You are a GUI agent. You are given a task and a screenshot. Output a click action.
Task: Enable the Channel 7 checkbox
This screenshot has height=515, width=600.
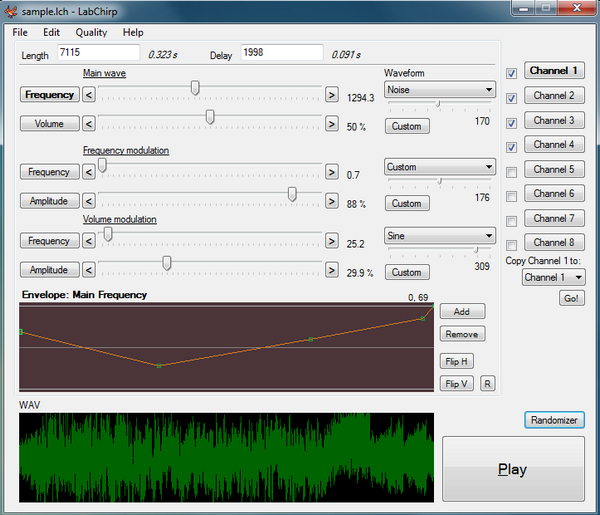pyautogui.click(x=511, y=221)
